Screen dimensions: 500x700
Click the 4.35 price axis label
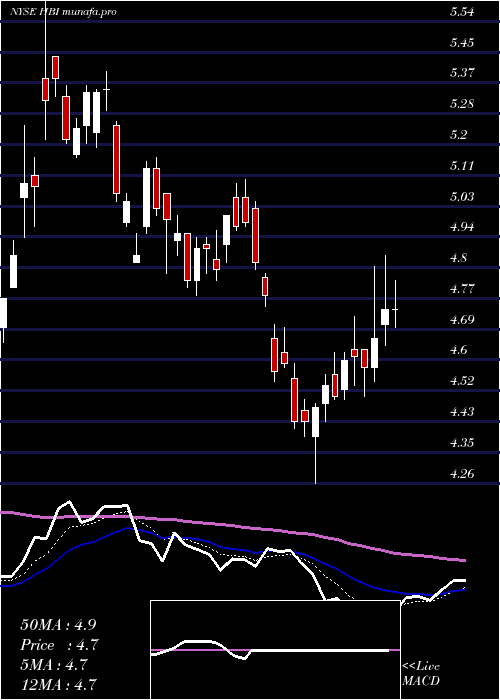tap(462, 443)
